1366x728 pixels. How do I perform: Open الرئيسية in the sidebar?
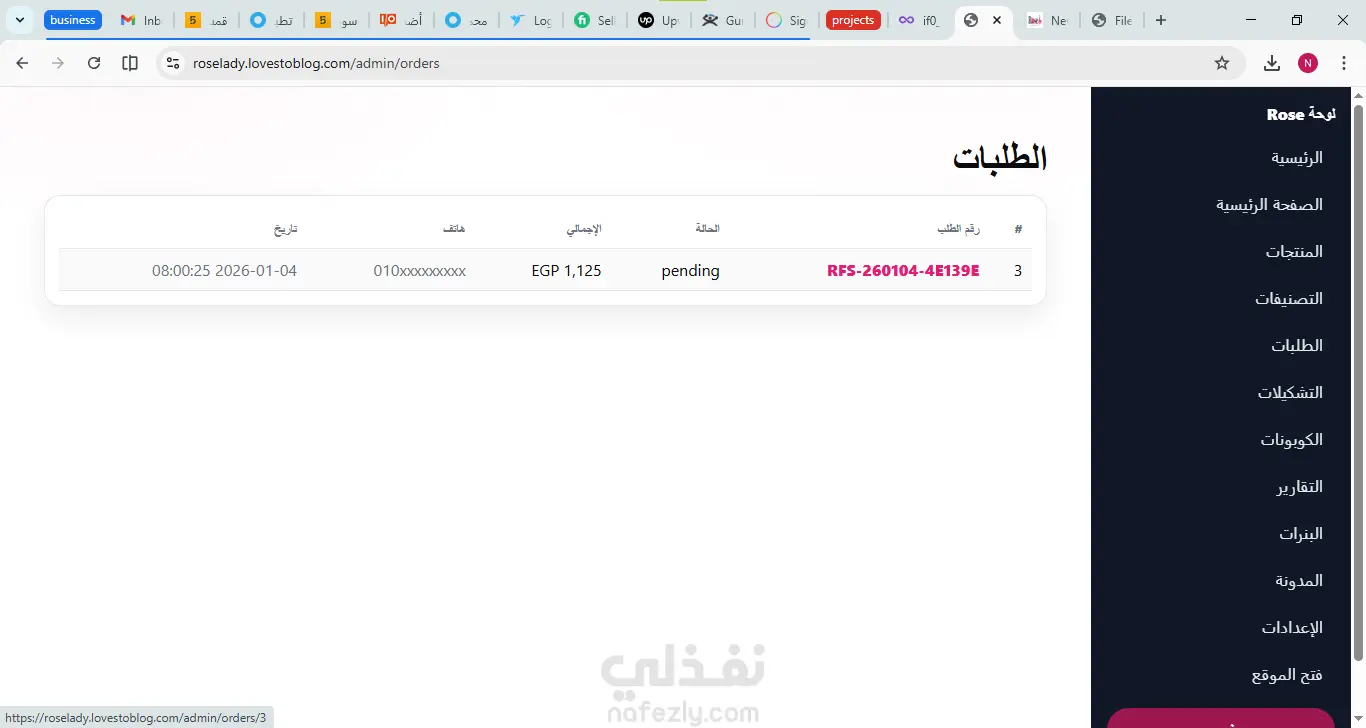point(1297,158)
